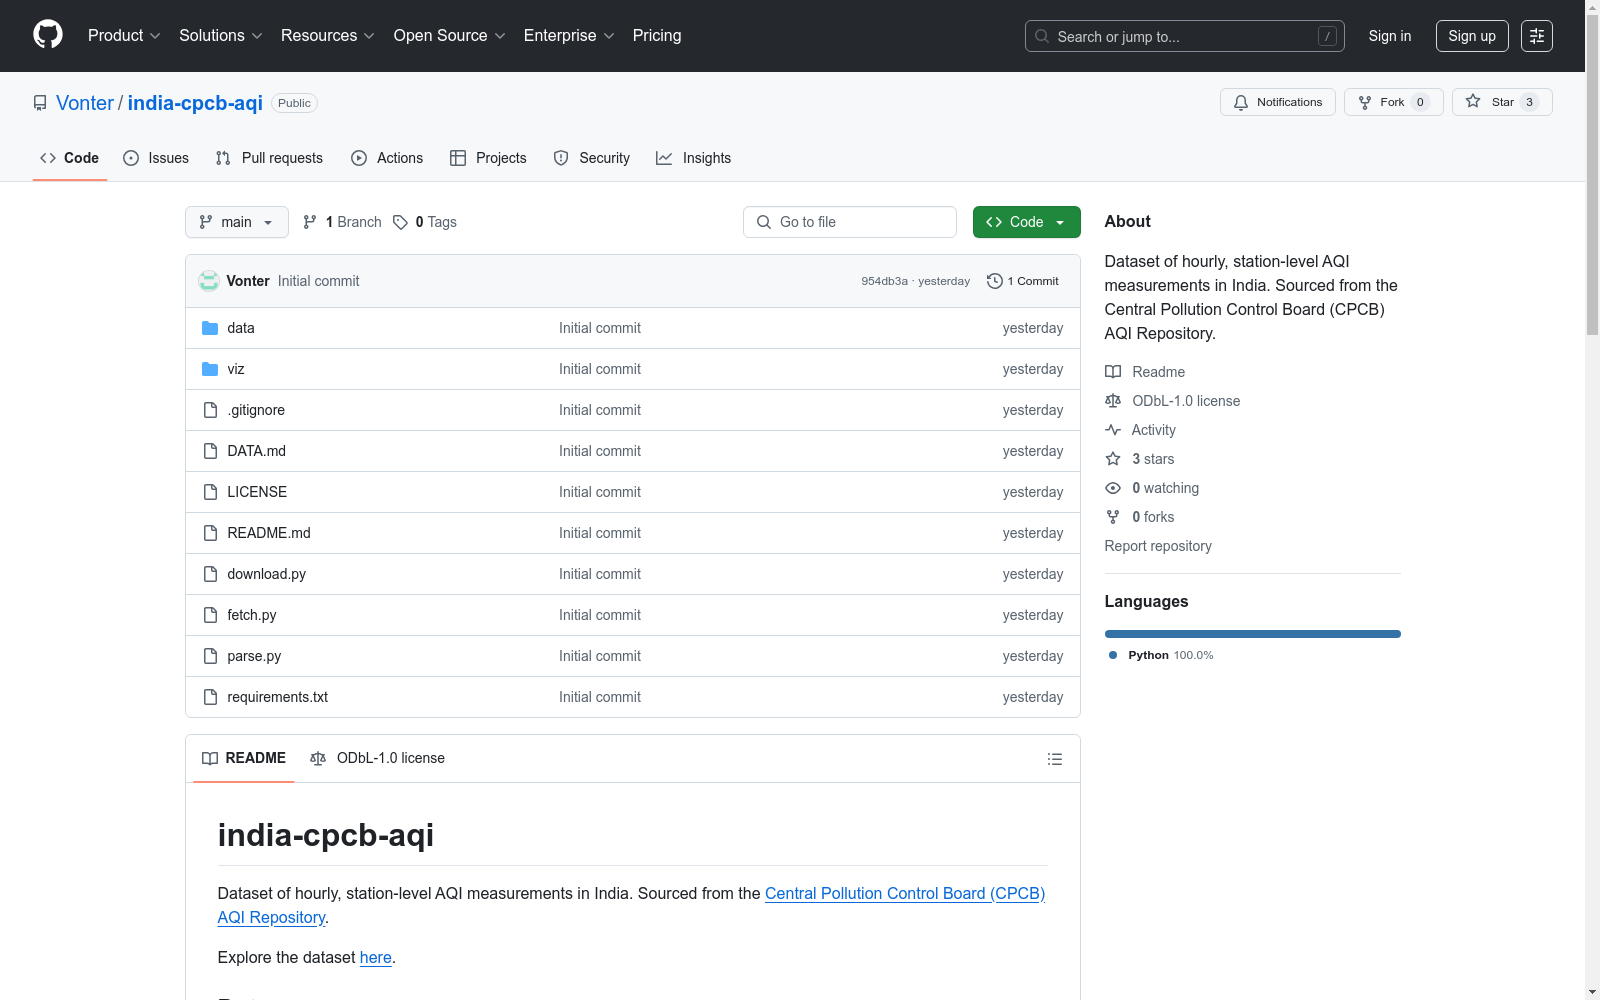Fork the repository with the Fork button
The height and width of the screenshot is (1000, 1600).
point(1394,102)
